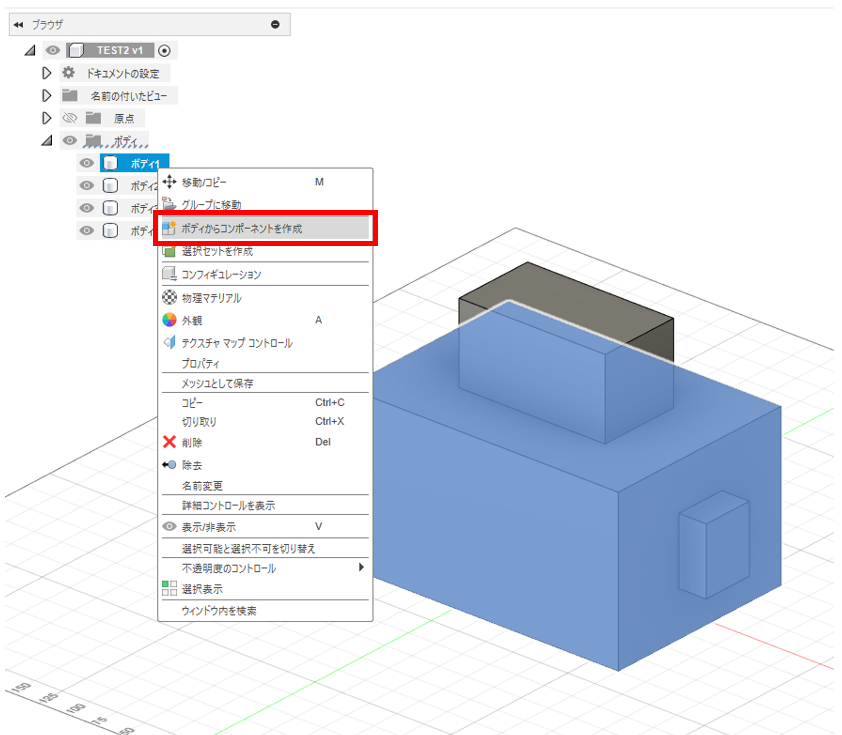Select ボディからコンポーネントを作成 menu entry
This screenshot has width=842, height=735.
(265, 228)
